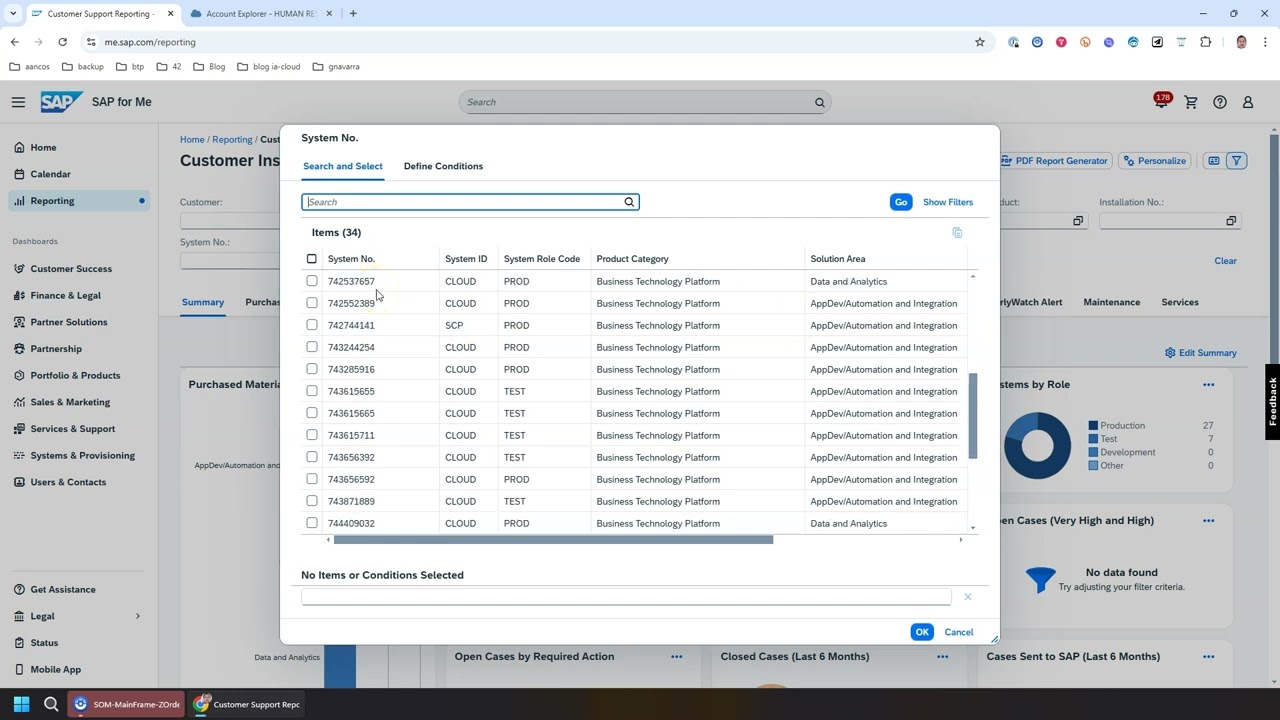This screenshot has width=1280, height=720.
Task: Open the filter funnel icon in page header
Action: (x=1236, y=161)
